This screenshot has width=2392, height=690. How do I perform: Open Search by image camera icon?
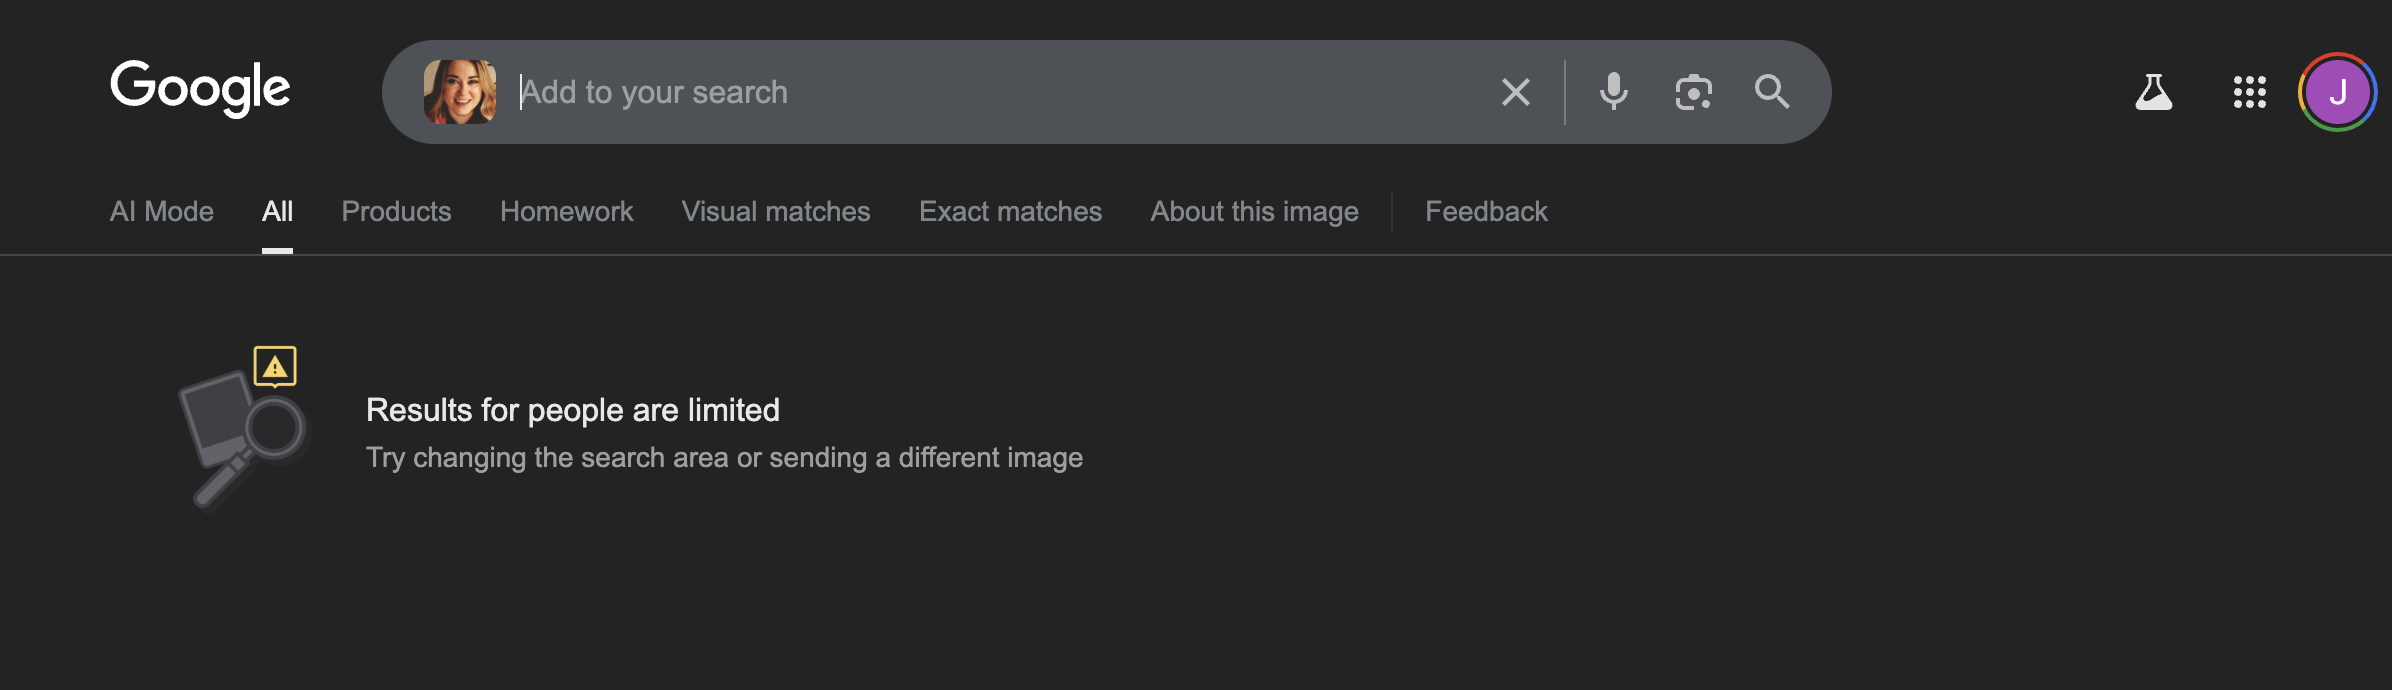tap(1693, 92)
